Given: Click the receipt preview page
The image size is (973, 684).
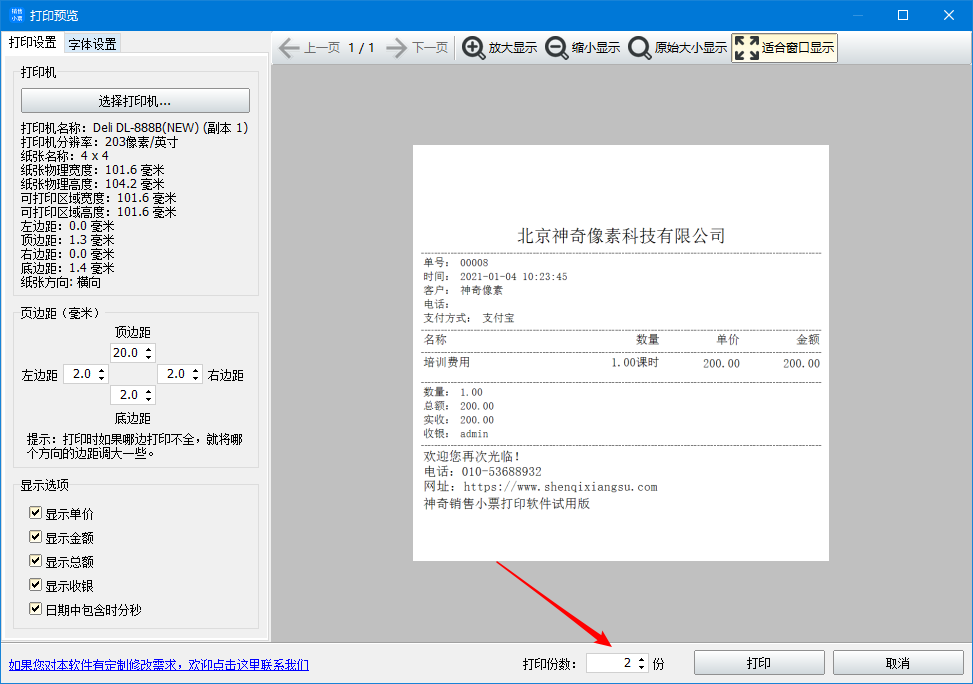Looking at the screenshot, I should click(621, 353).
